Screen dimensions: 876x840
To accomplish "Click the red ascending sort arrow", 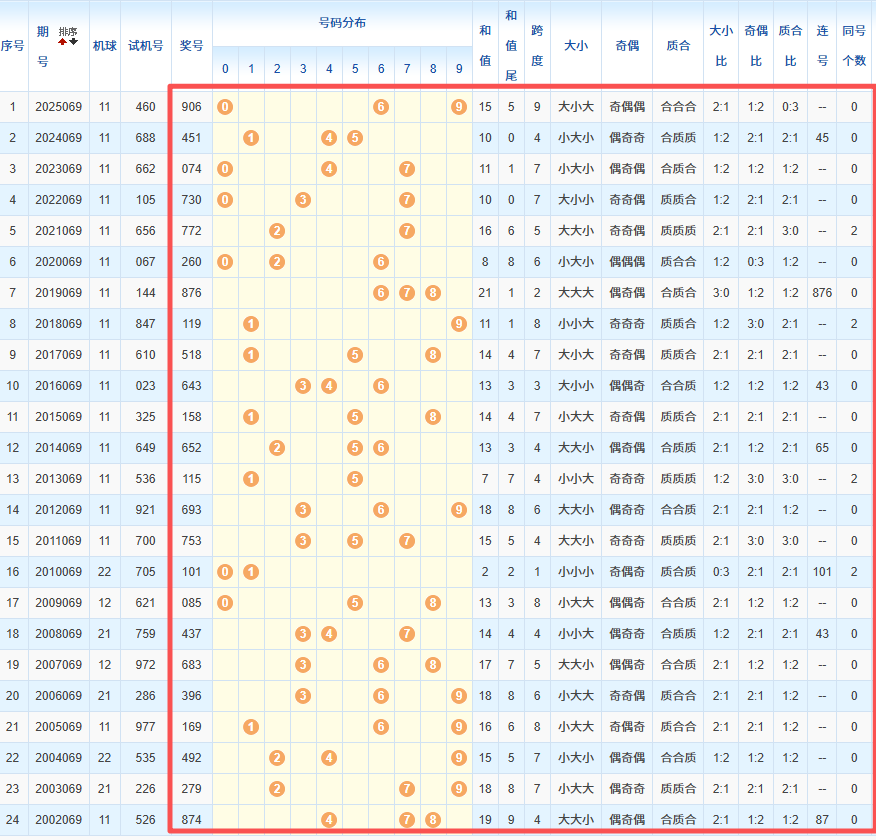I will (x=63, y=42).
